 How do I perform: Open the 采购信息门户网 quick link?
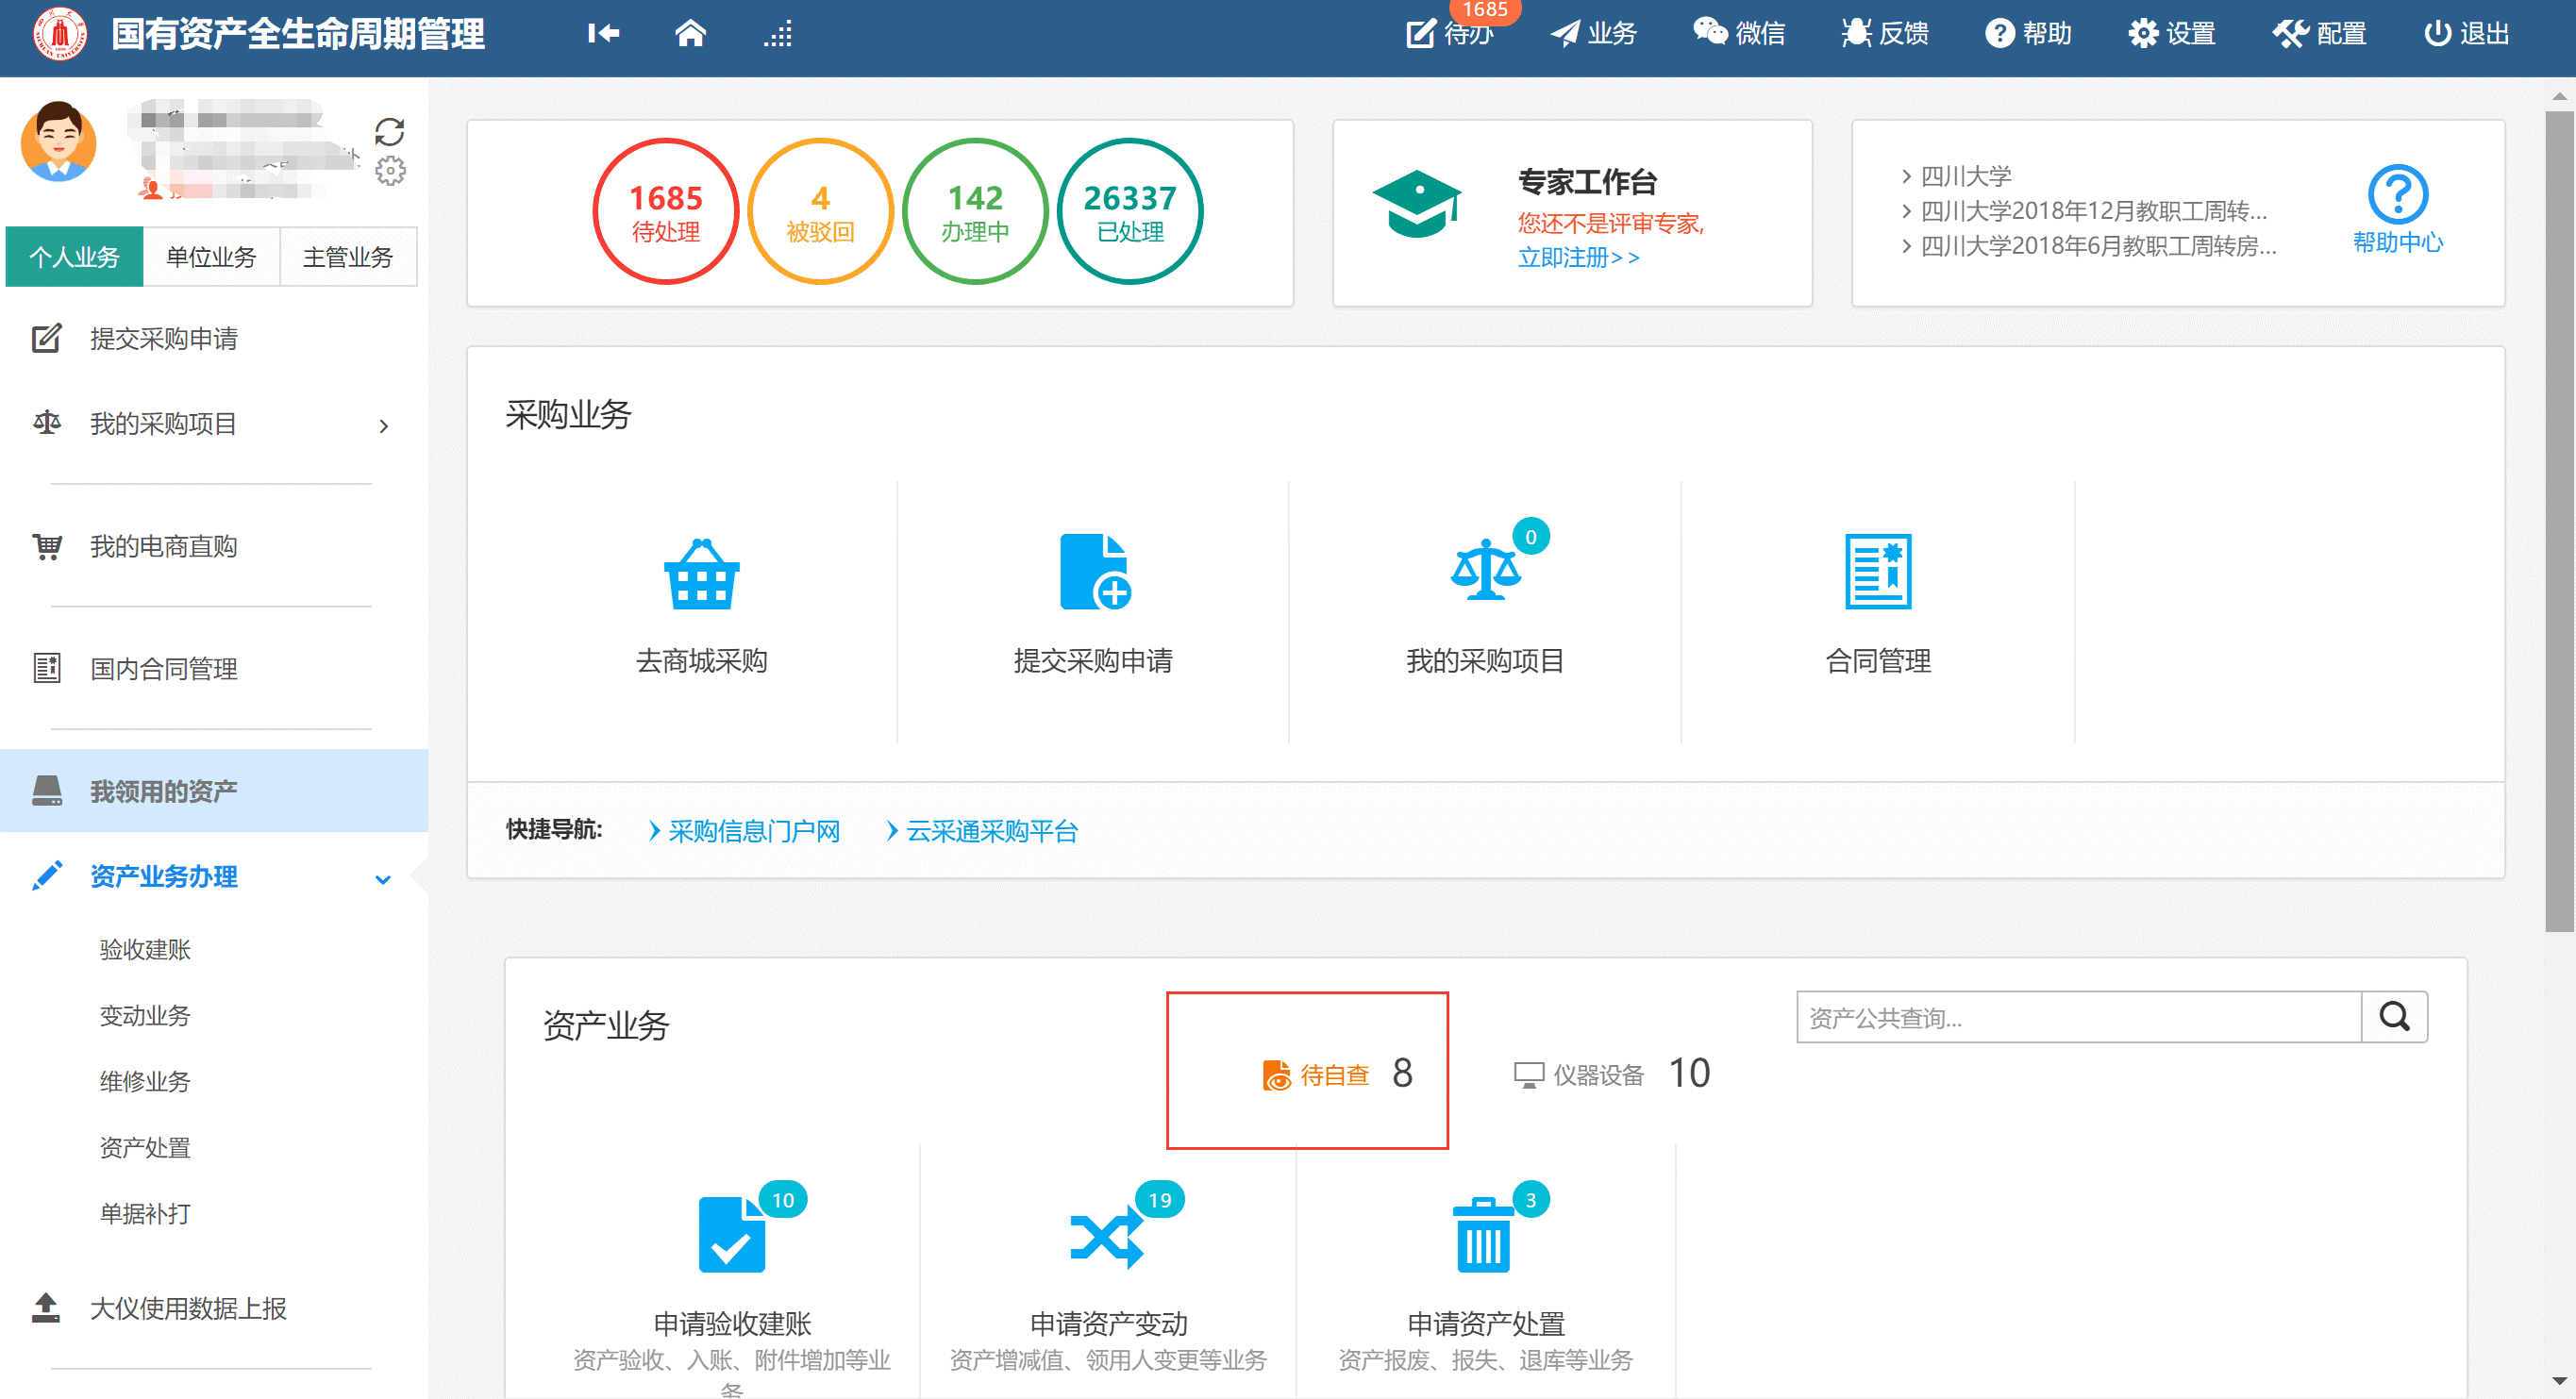[753, 831]
